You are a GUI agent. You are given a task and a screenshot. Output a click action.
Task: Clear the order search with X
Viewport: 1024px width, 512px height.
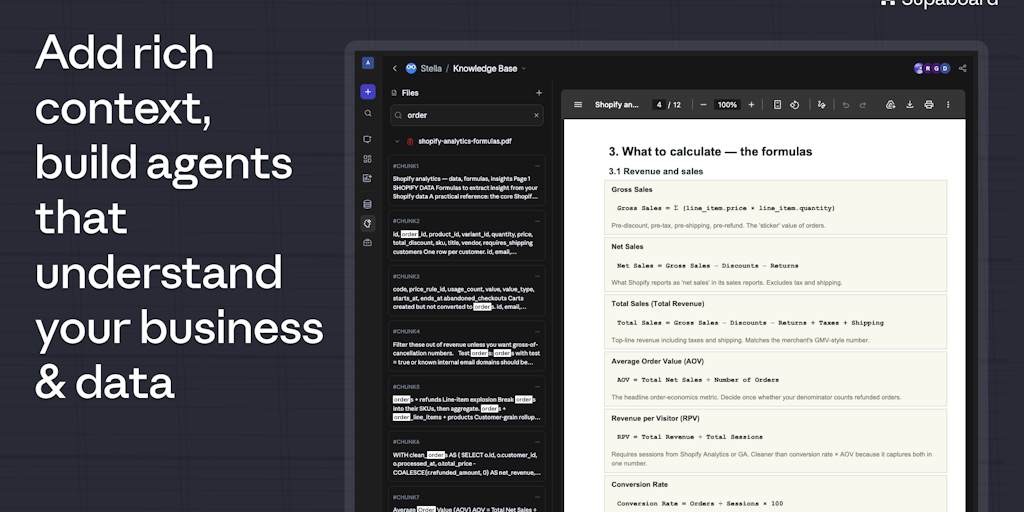[x=536, y=115]
